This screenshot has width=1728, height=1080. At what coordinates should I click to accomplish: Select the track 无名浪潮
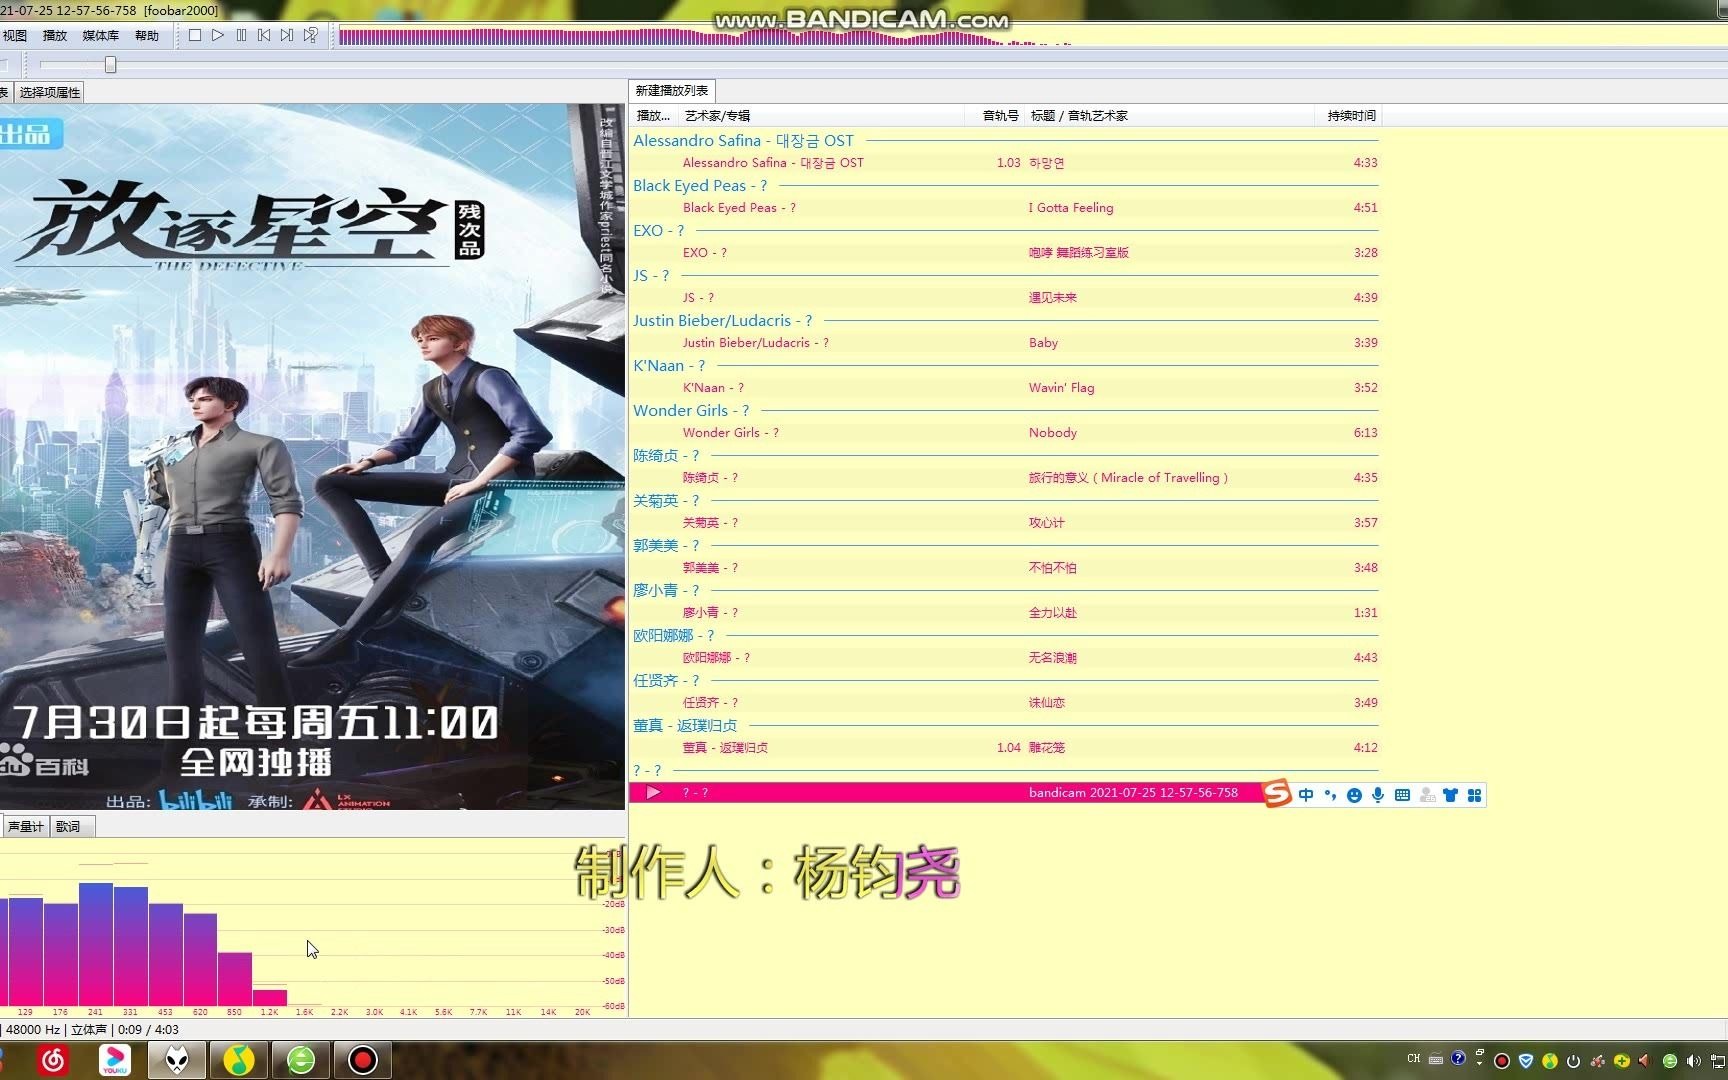[x=1004, y=658]
